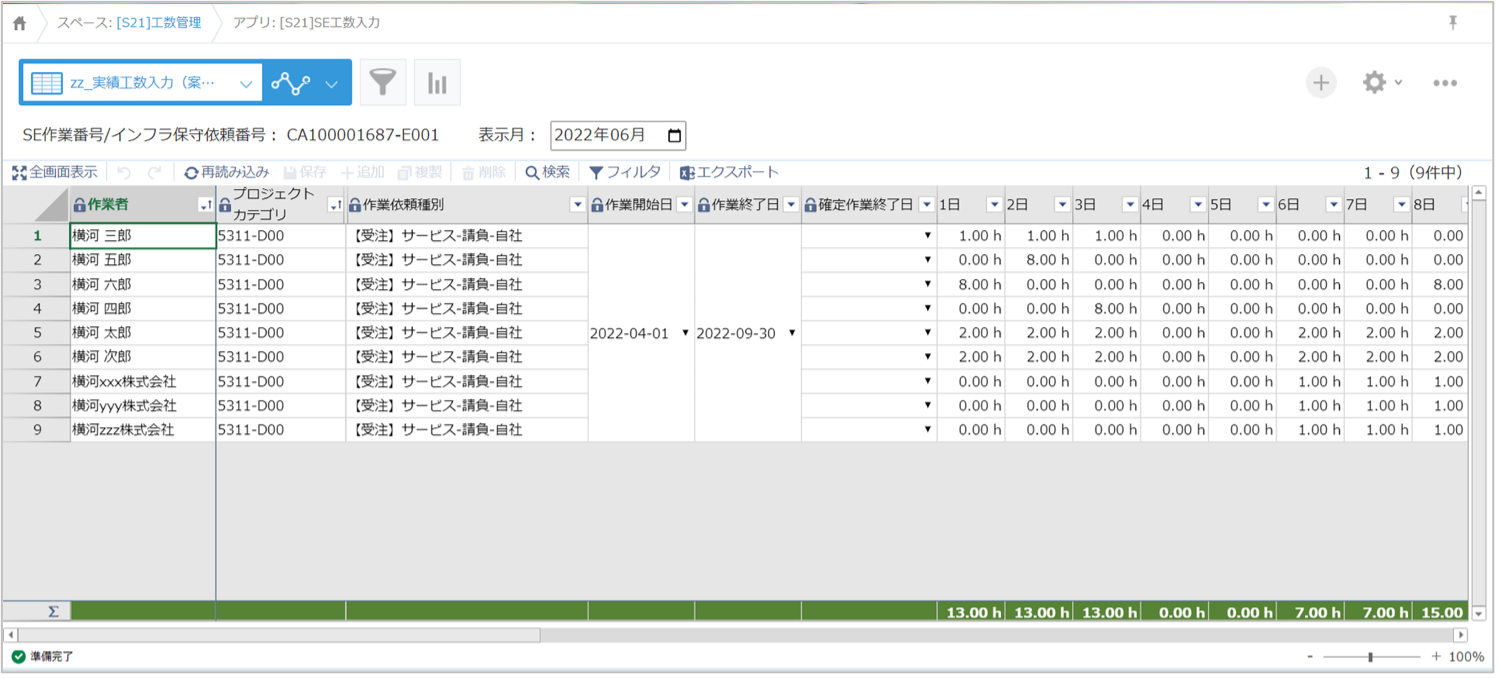Click the plus icon to add record
The image size is (1500, 678).
[x=1320, y=83]
